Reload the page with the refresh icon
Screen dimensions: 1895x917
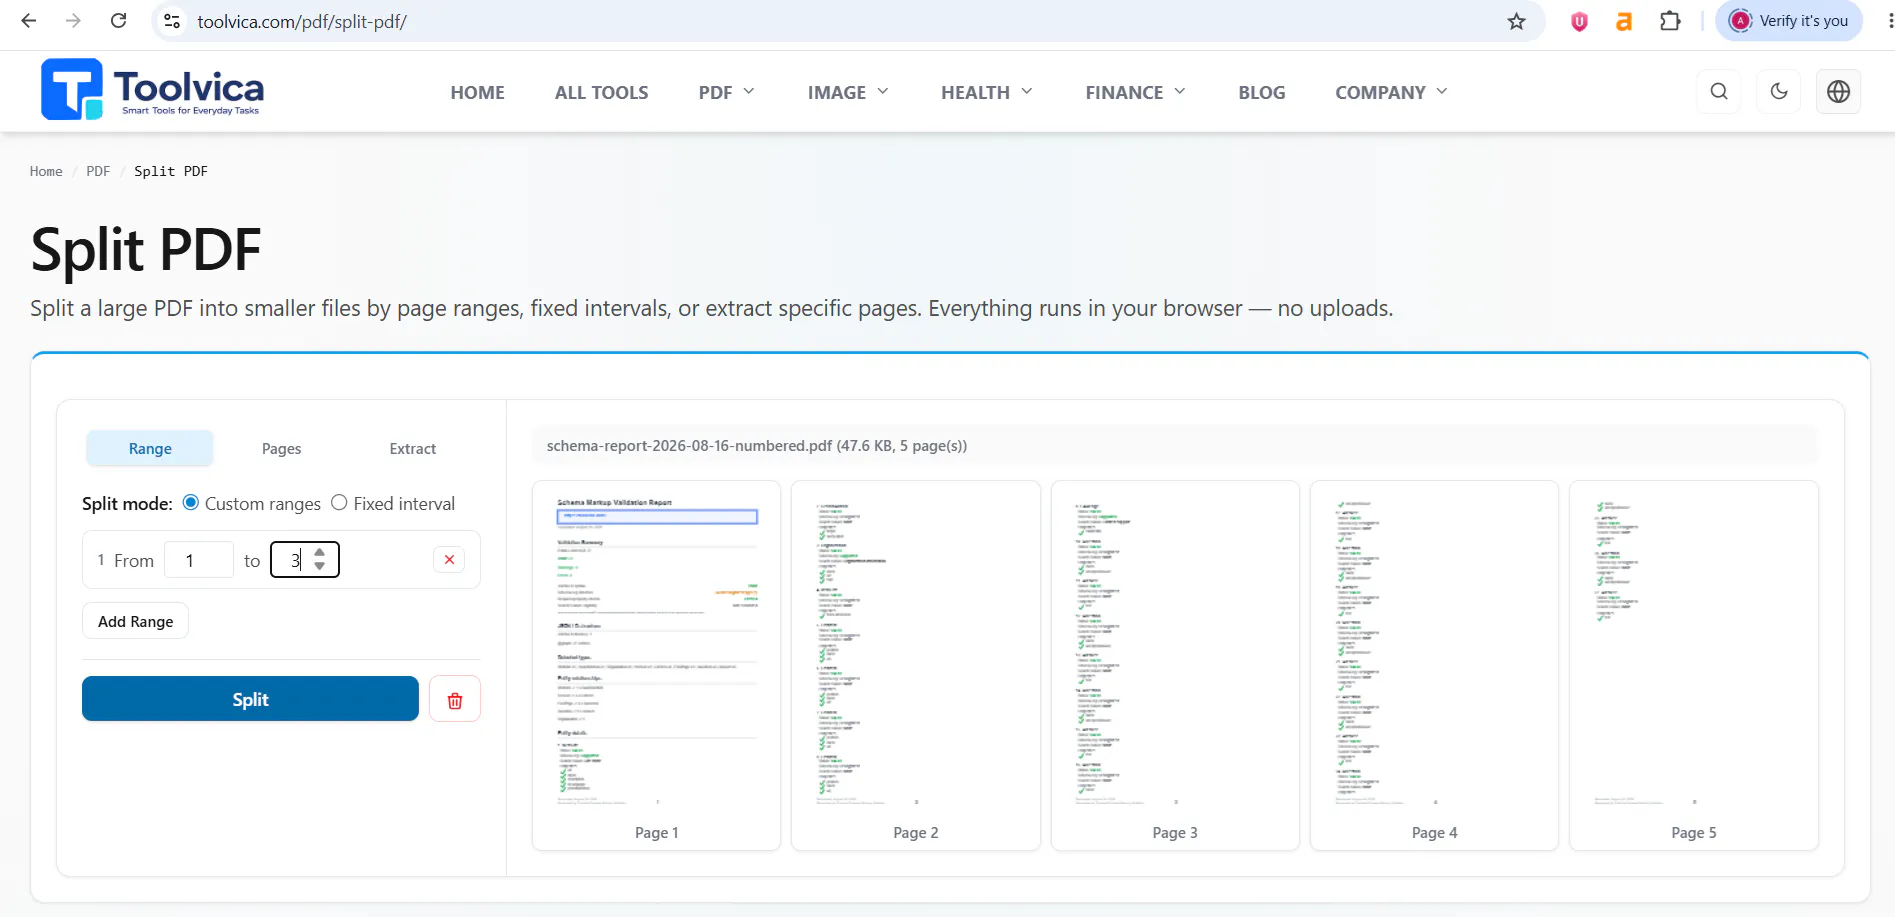tap(118, 21)
